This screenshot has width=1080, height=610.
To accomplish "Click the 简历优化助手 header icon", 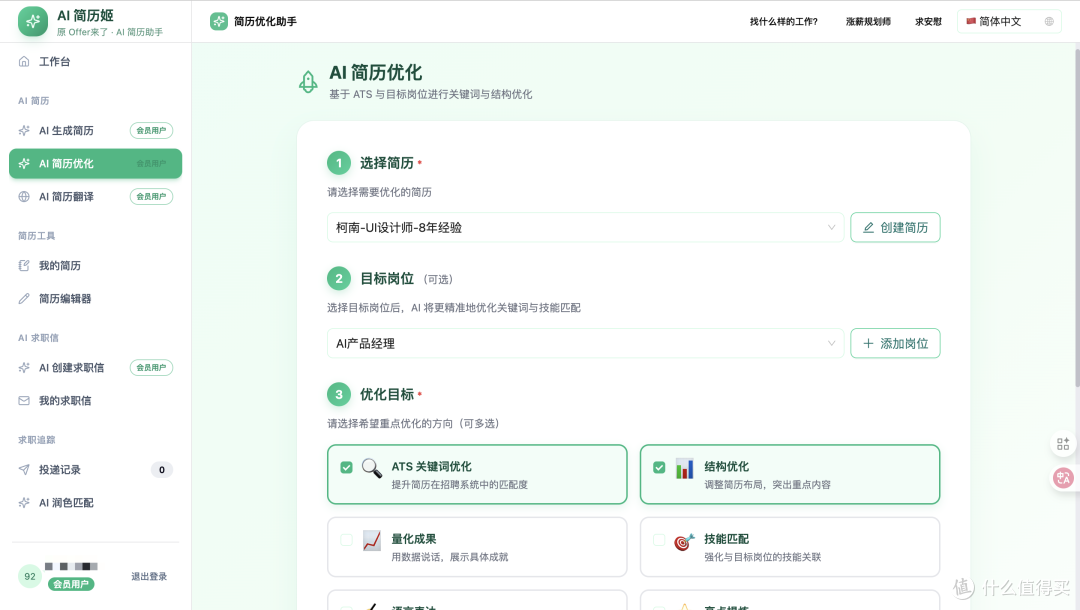I will point(218,21).
